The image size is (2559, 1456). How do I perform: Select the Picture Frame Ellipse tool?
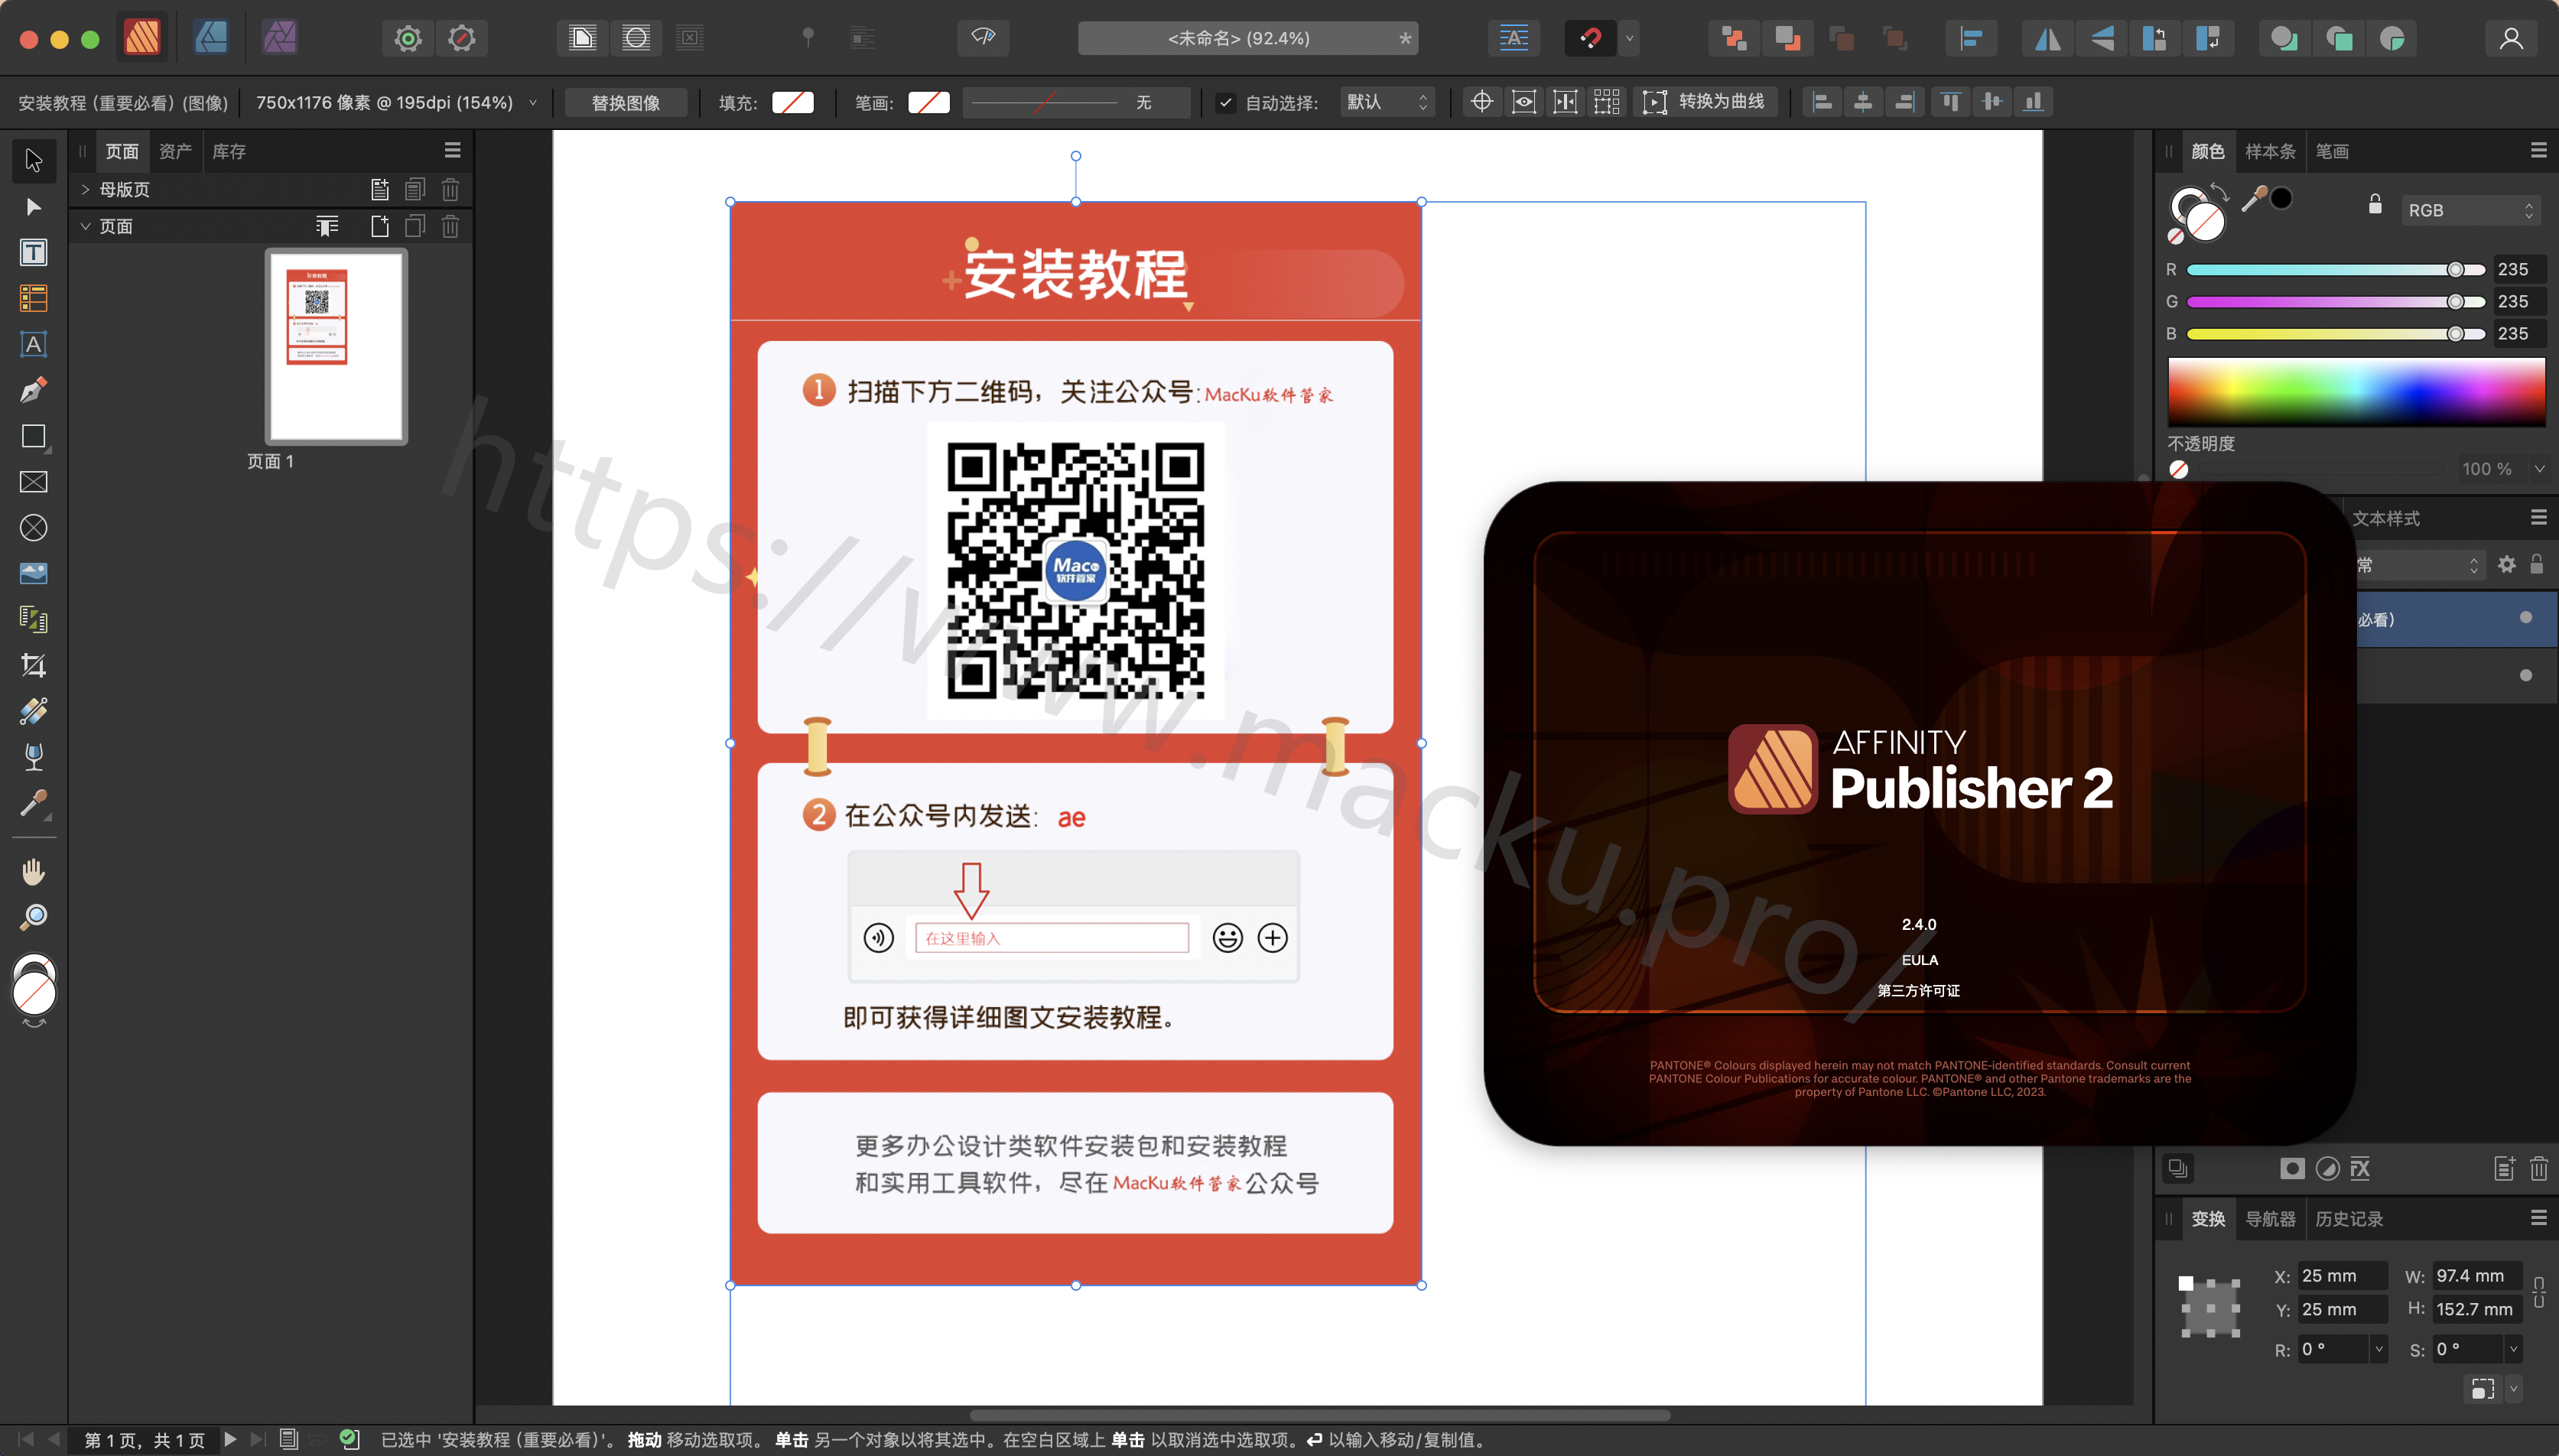(33, 528)
